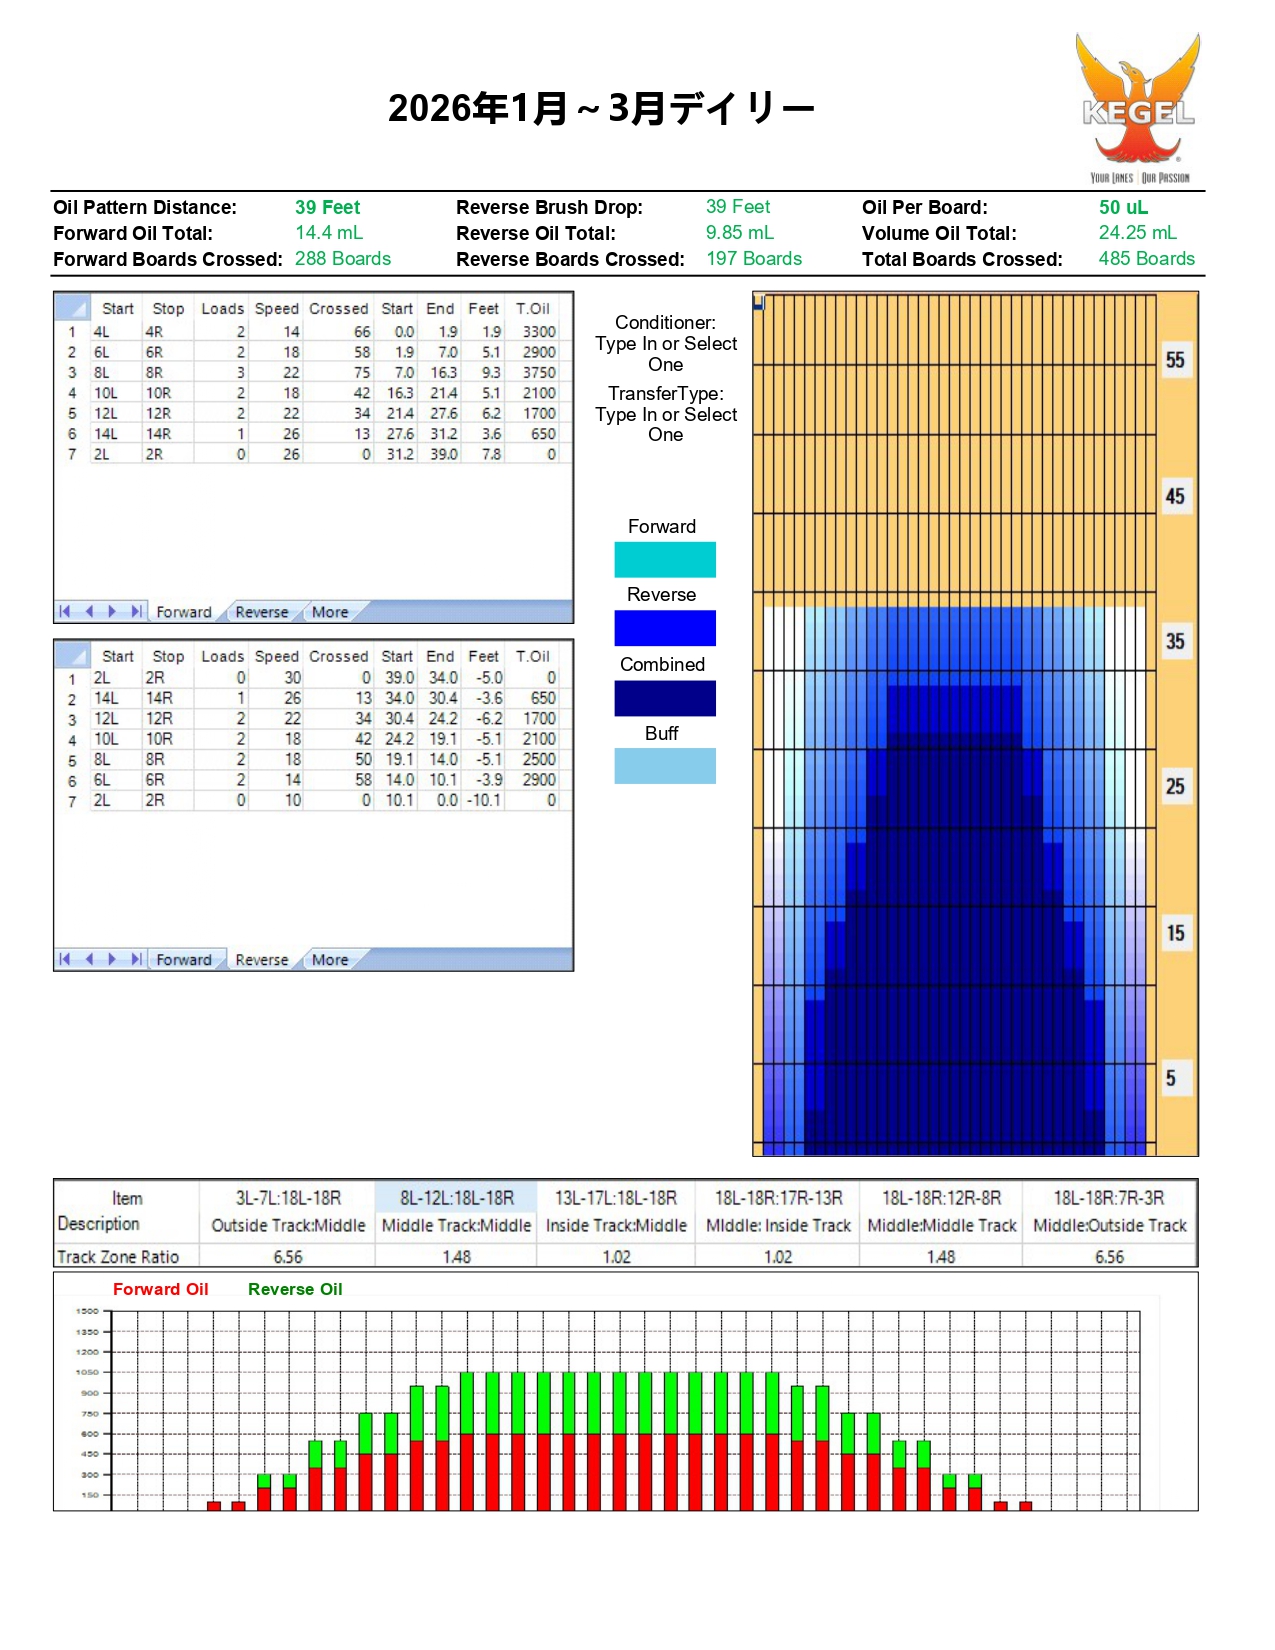1275x1650 pixels.
Task: Click the select-all corner of upper table
Action: tap(71, 308)
